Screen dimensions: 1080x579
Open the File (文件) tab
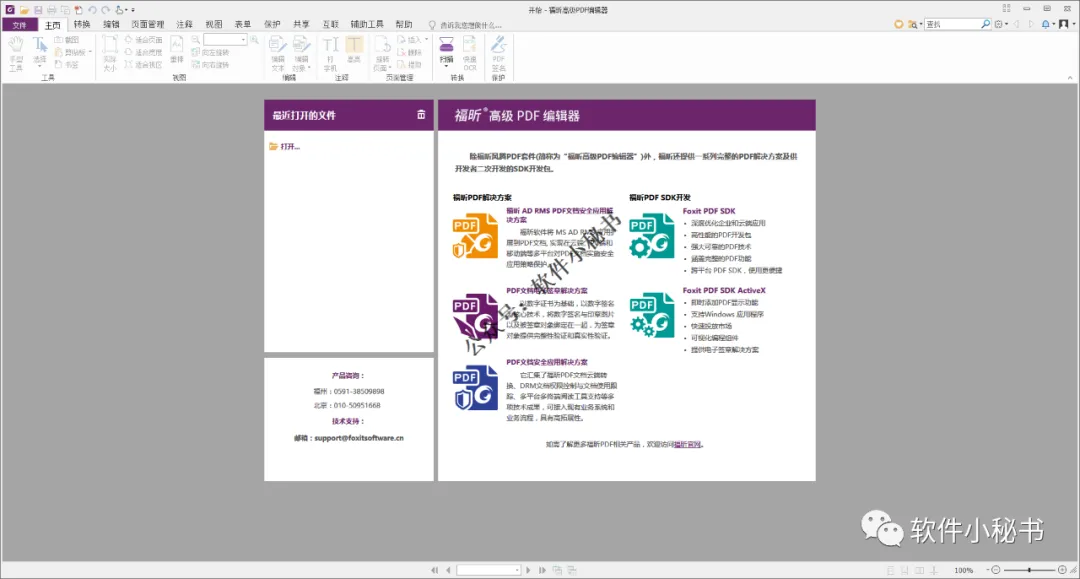(x=19, y=25)
